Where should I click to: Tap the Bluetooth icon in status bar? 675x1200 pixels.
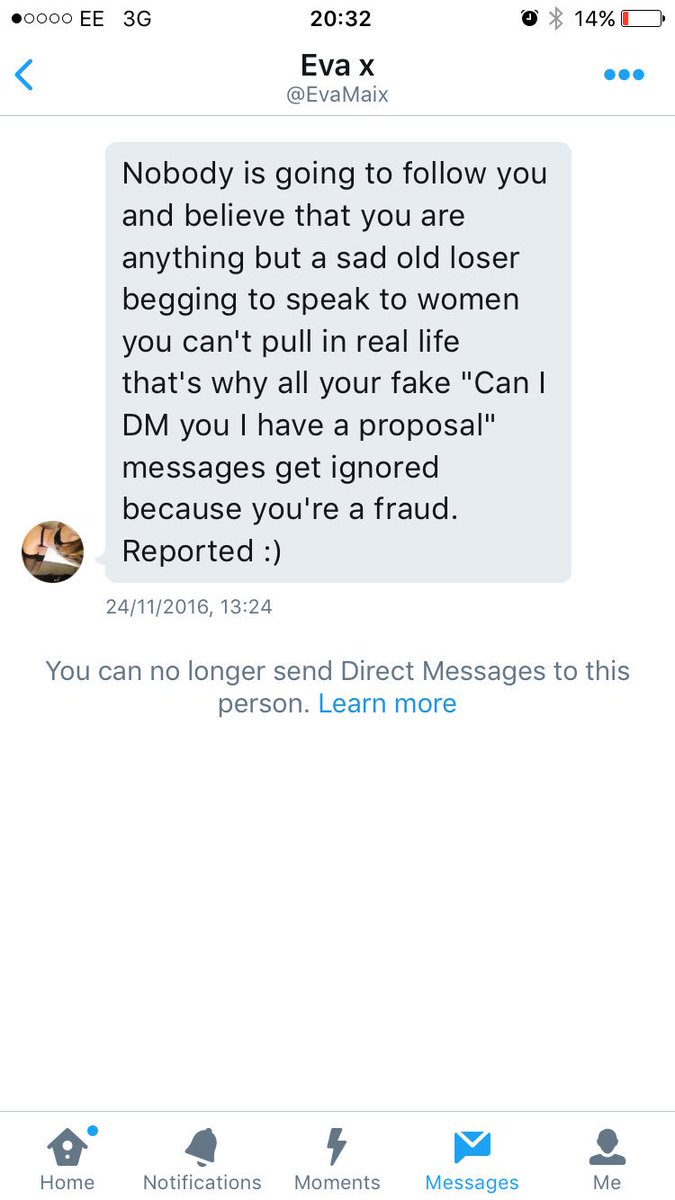557,18
